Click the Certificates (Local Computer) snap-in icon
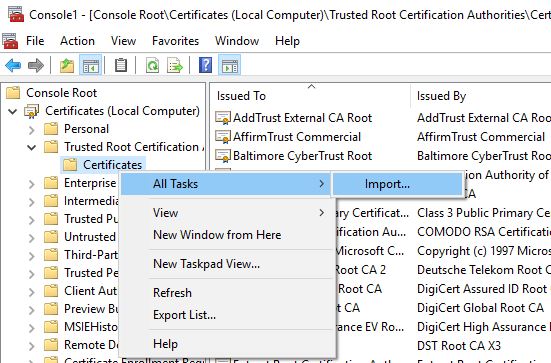The image size is (551, 363). point(31,111)
